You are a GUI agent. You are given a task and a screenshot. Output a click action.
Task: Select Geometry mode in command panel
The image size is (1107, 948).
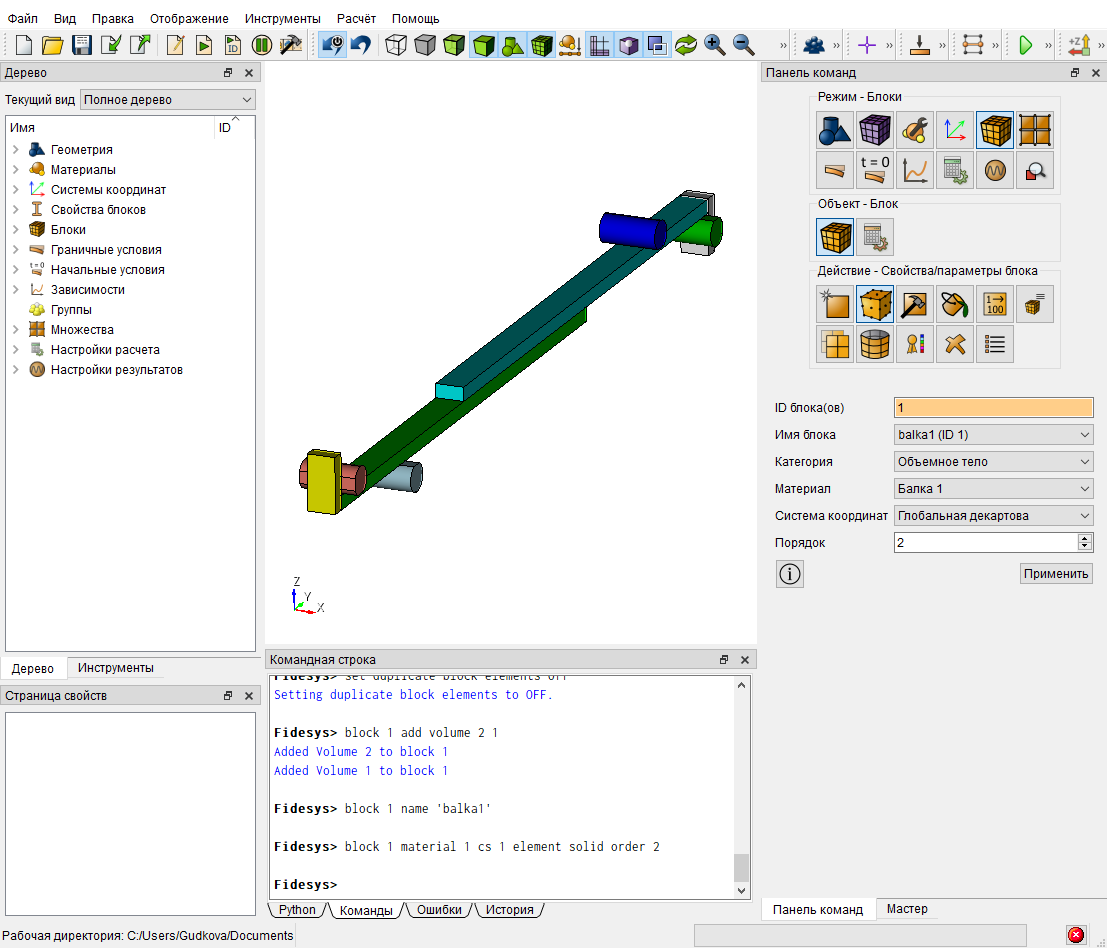click(x=834, y=130)
